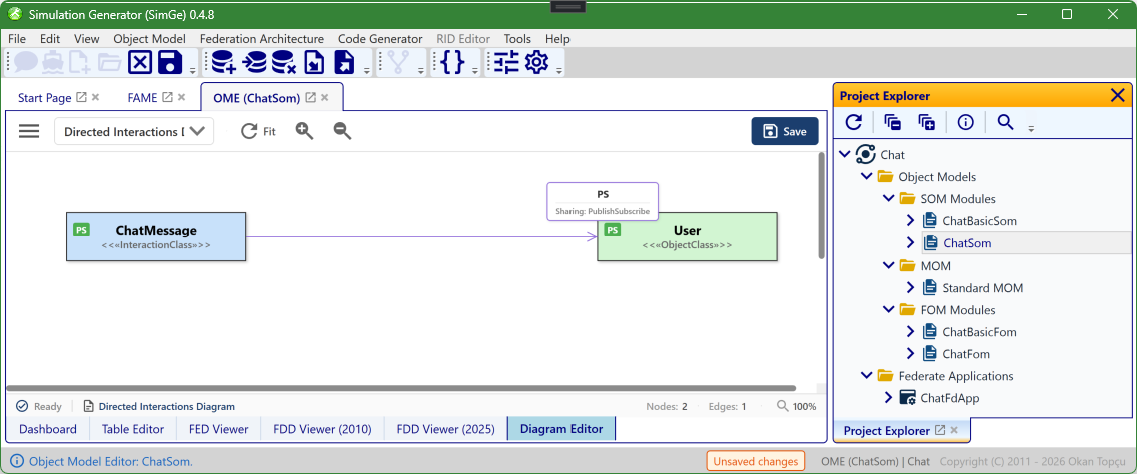
Task: Switch to the Table Editor tab
Action: tap(133, 429)
